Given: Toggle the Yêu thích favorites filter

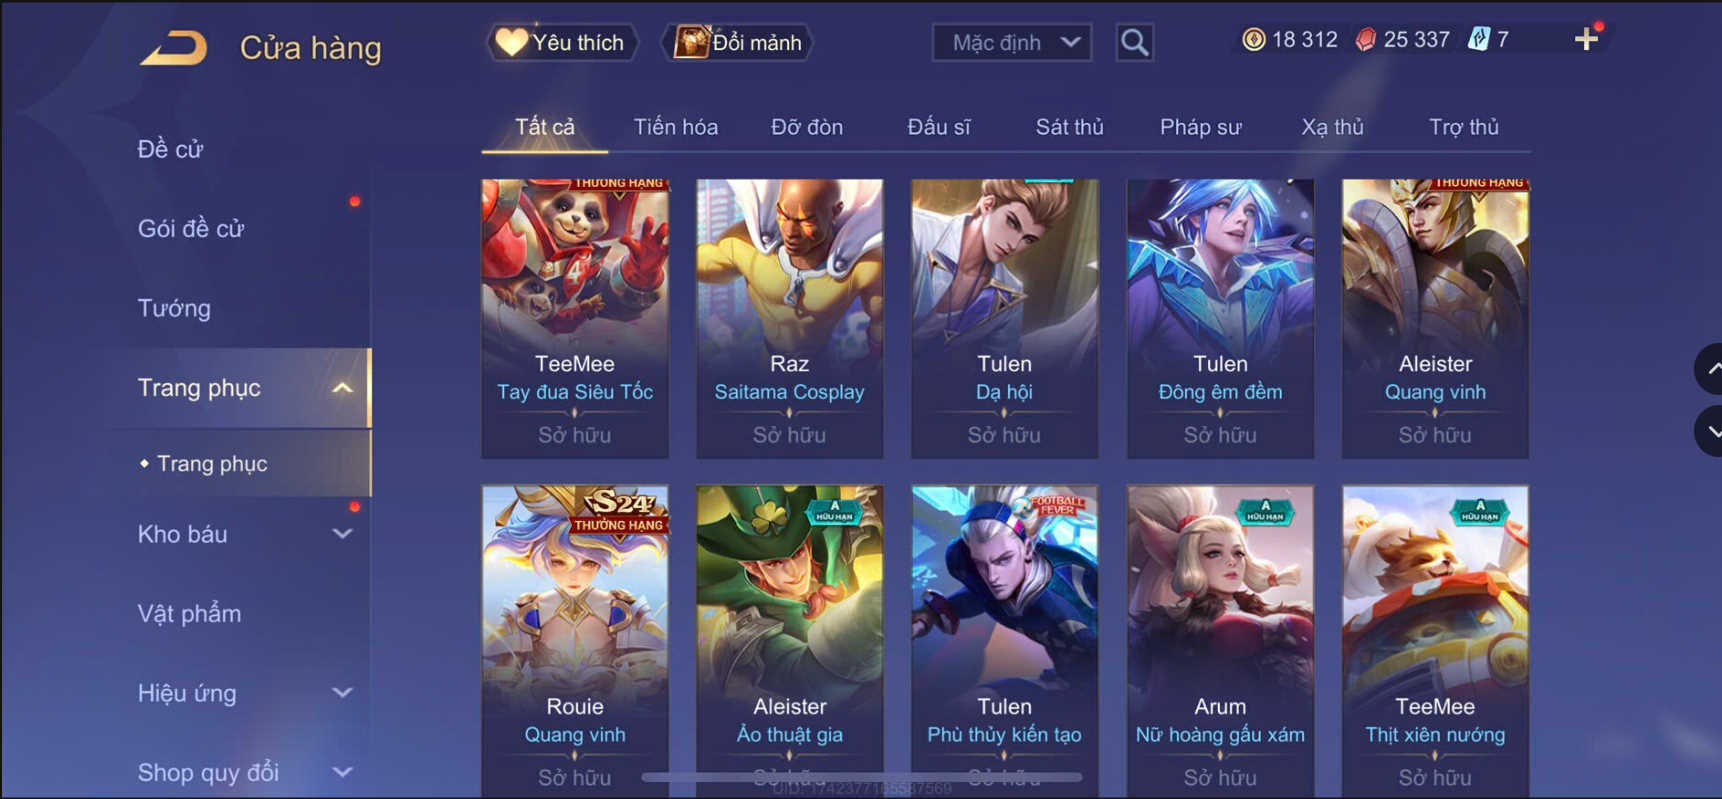Looking at the screenshot, I should pyautogui.click(x=562, y=42).
